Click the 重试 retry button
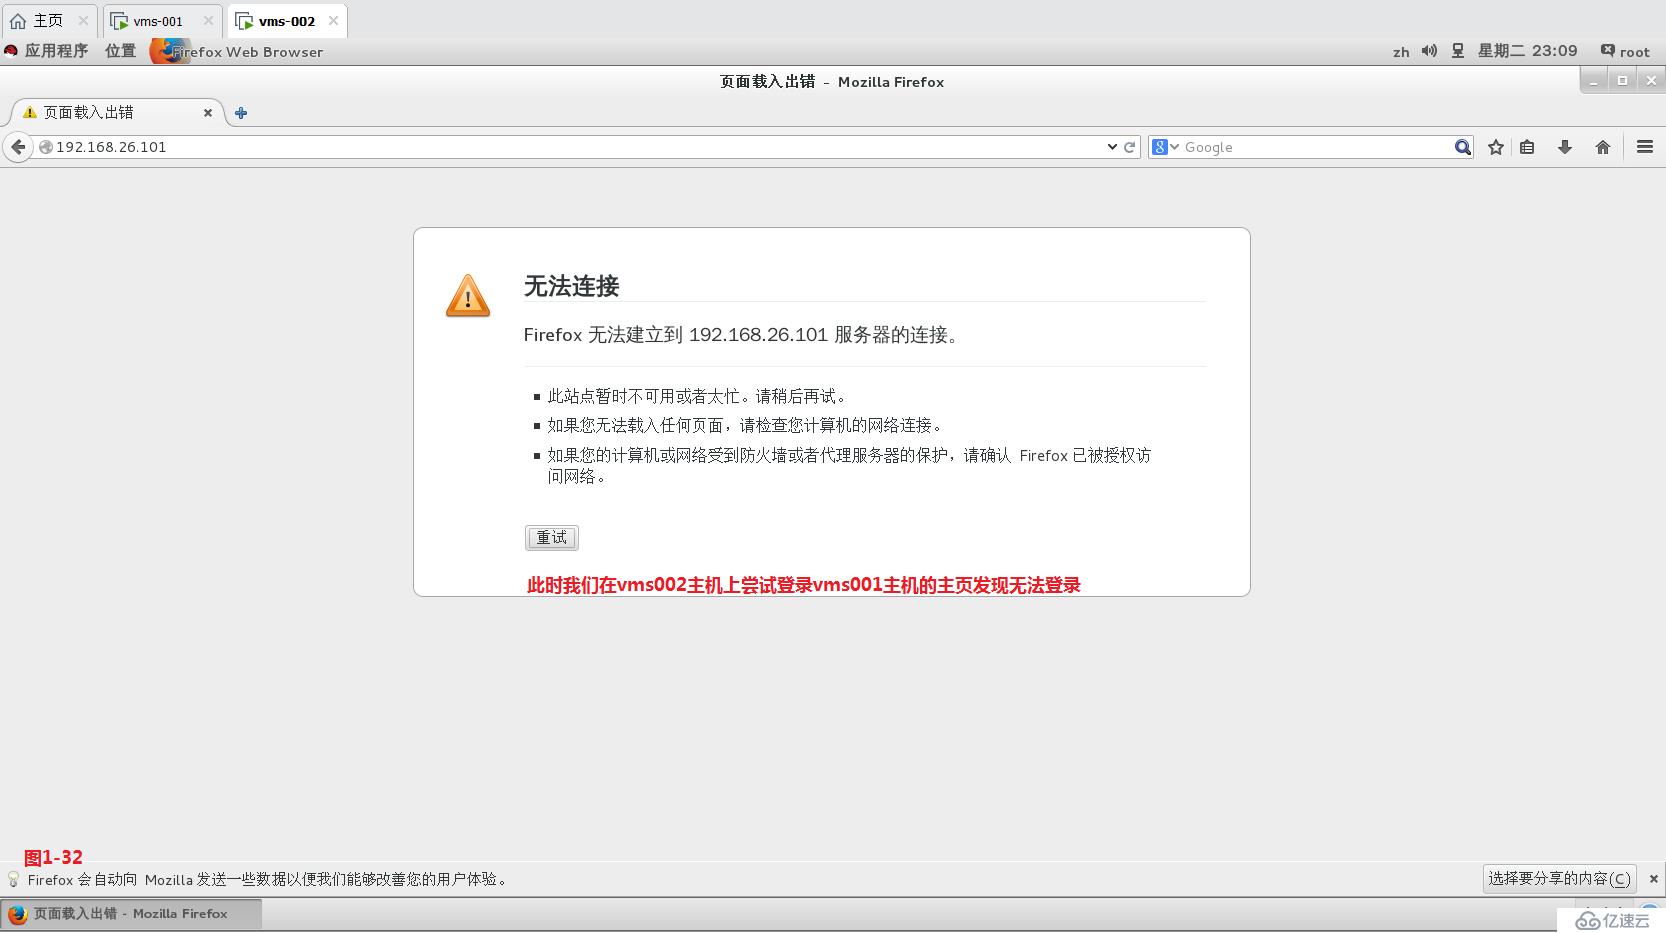This screenshot has width=1666, height=933. click(x=552, y=537)
